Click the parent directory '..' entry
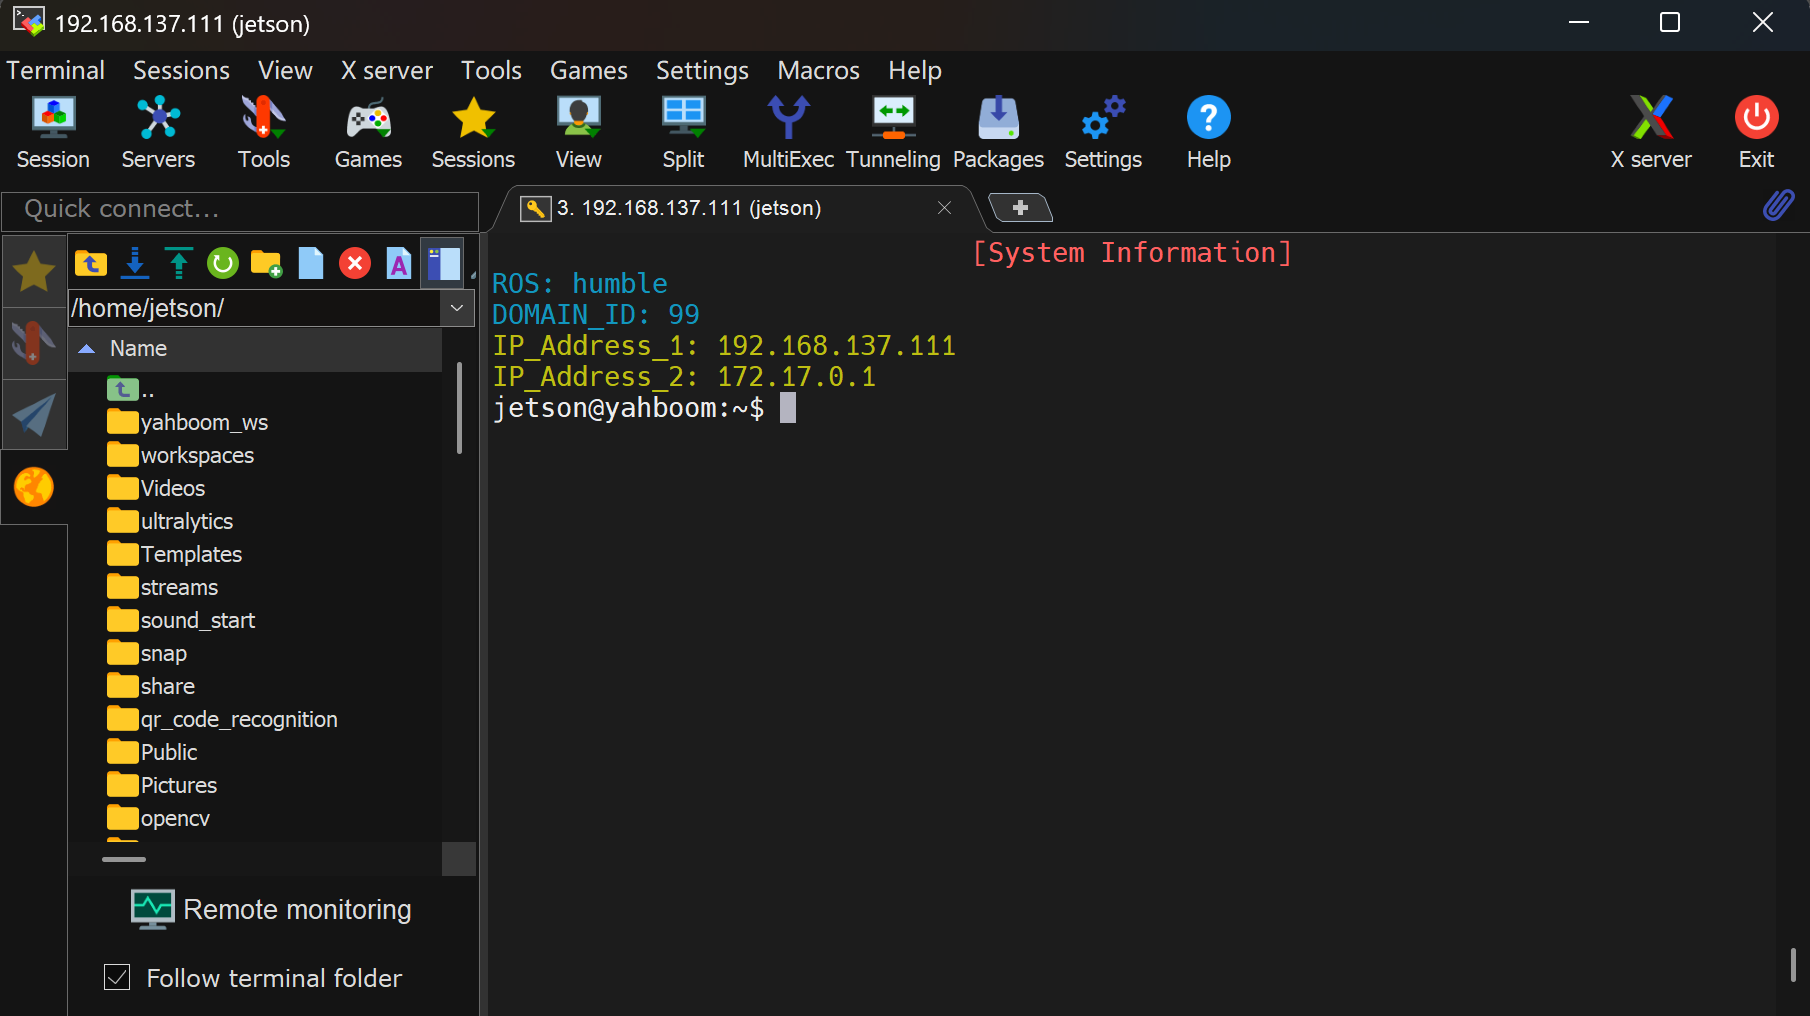 tap(131, 389)
